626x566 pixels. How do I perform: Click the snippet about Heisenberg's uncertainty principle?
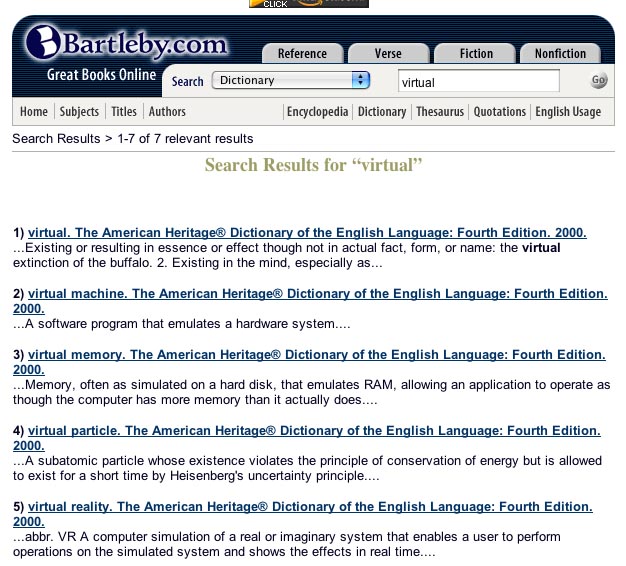tap(307, 468)
